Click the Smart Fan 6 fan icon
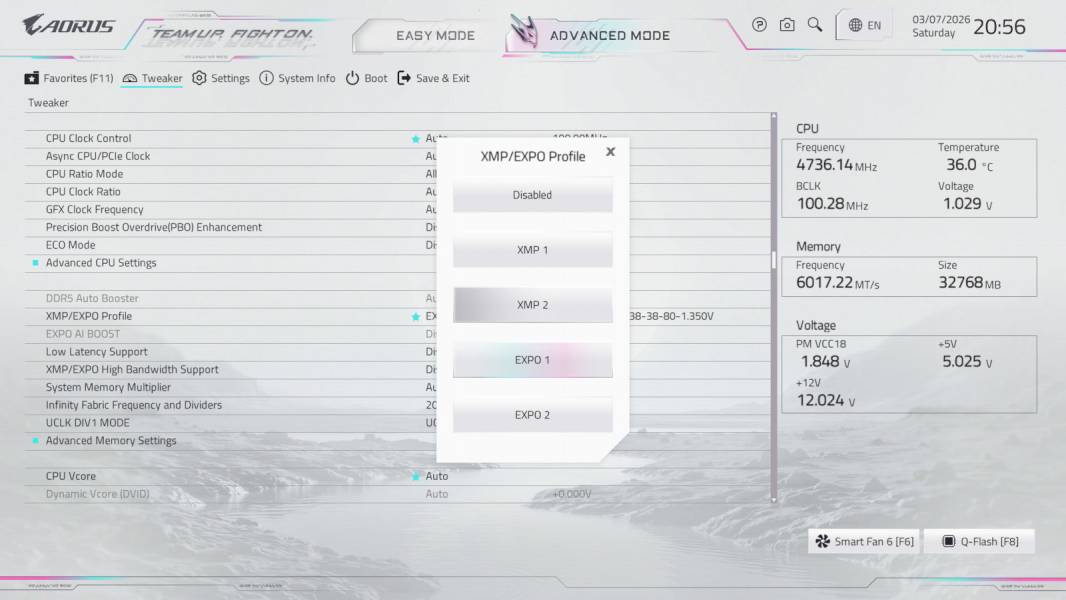1066x600 pixels. [x=823, y=542]
